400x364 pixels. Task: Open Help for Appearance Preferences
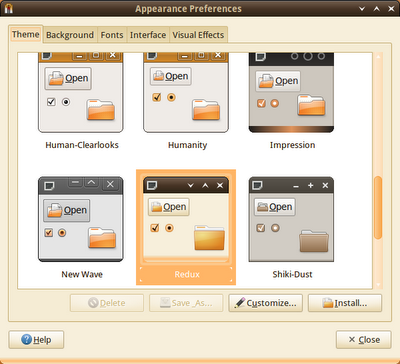[x=36, y=340]
